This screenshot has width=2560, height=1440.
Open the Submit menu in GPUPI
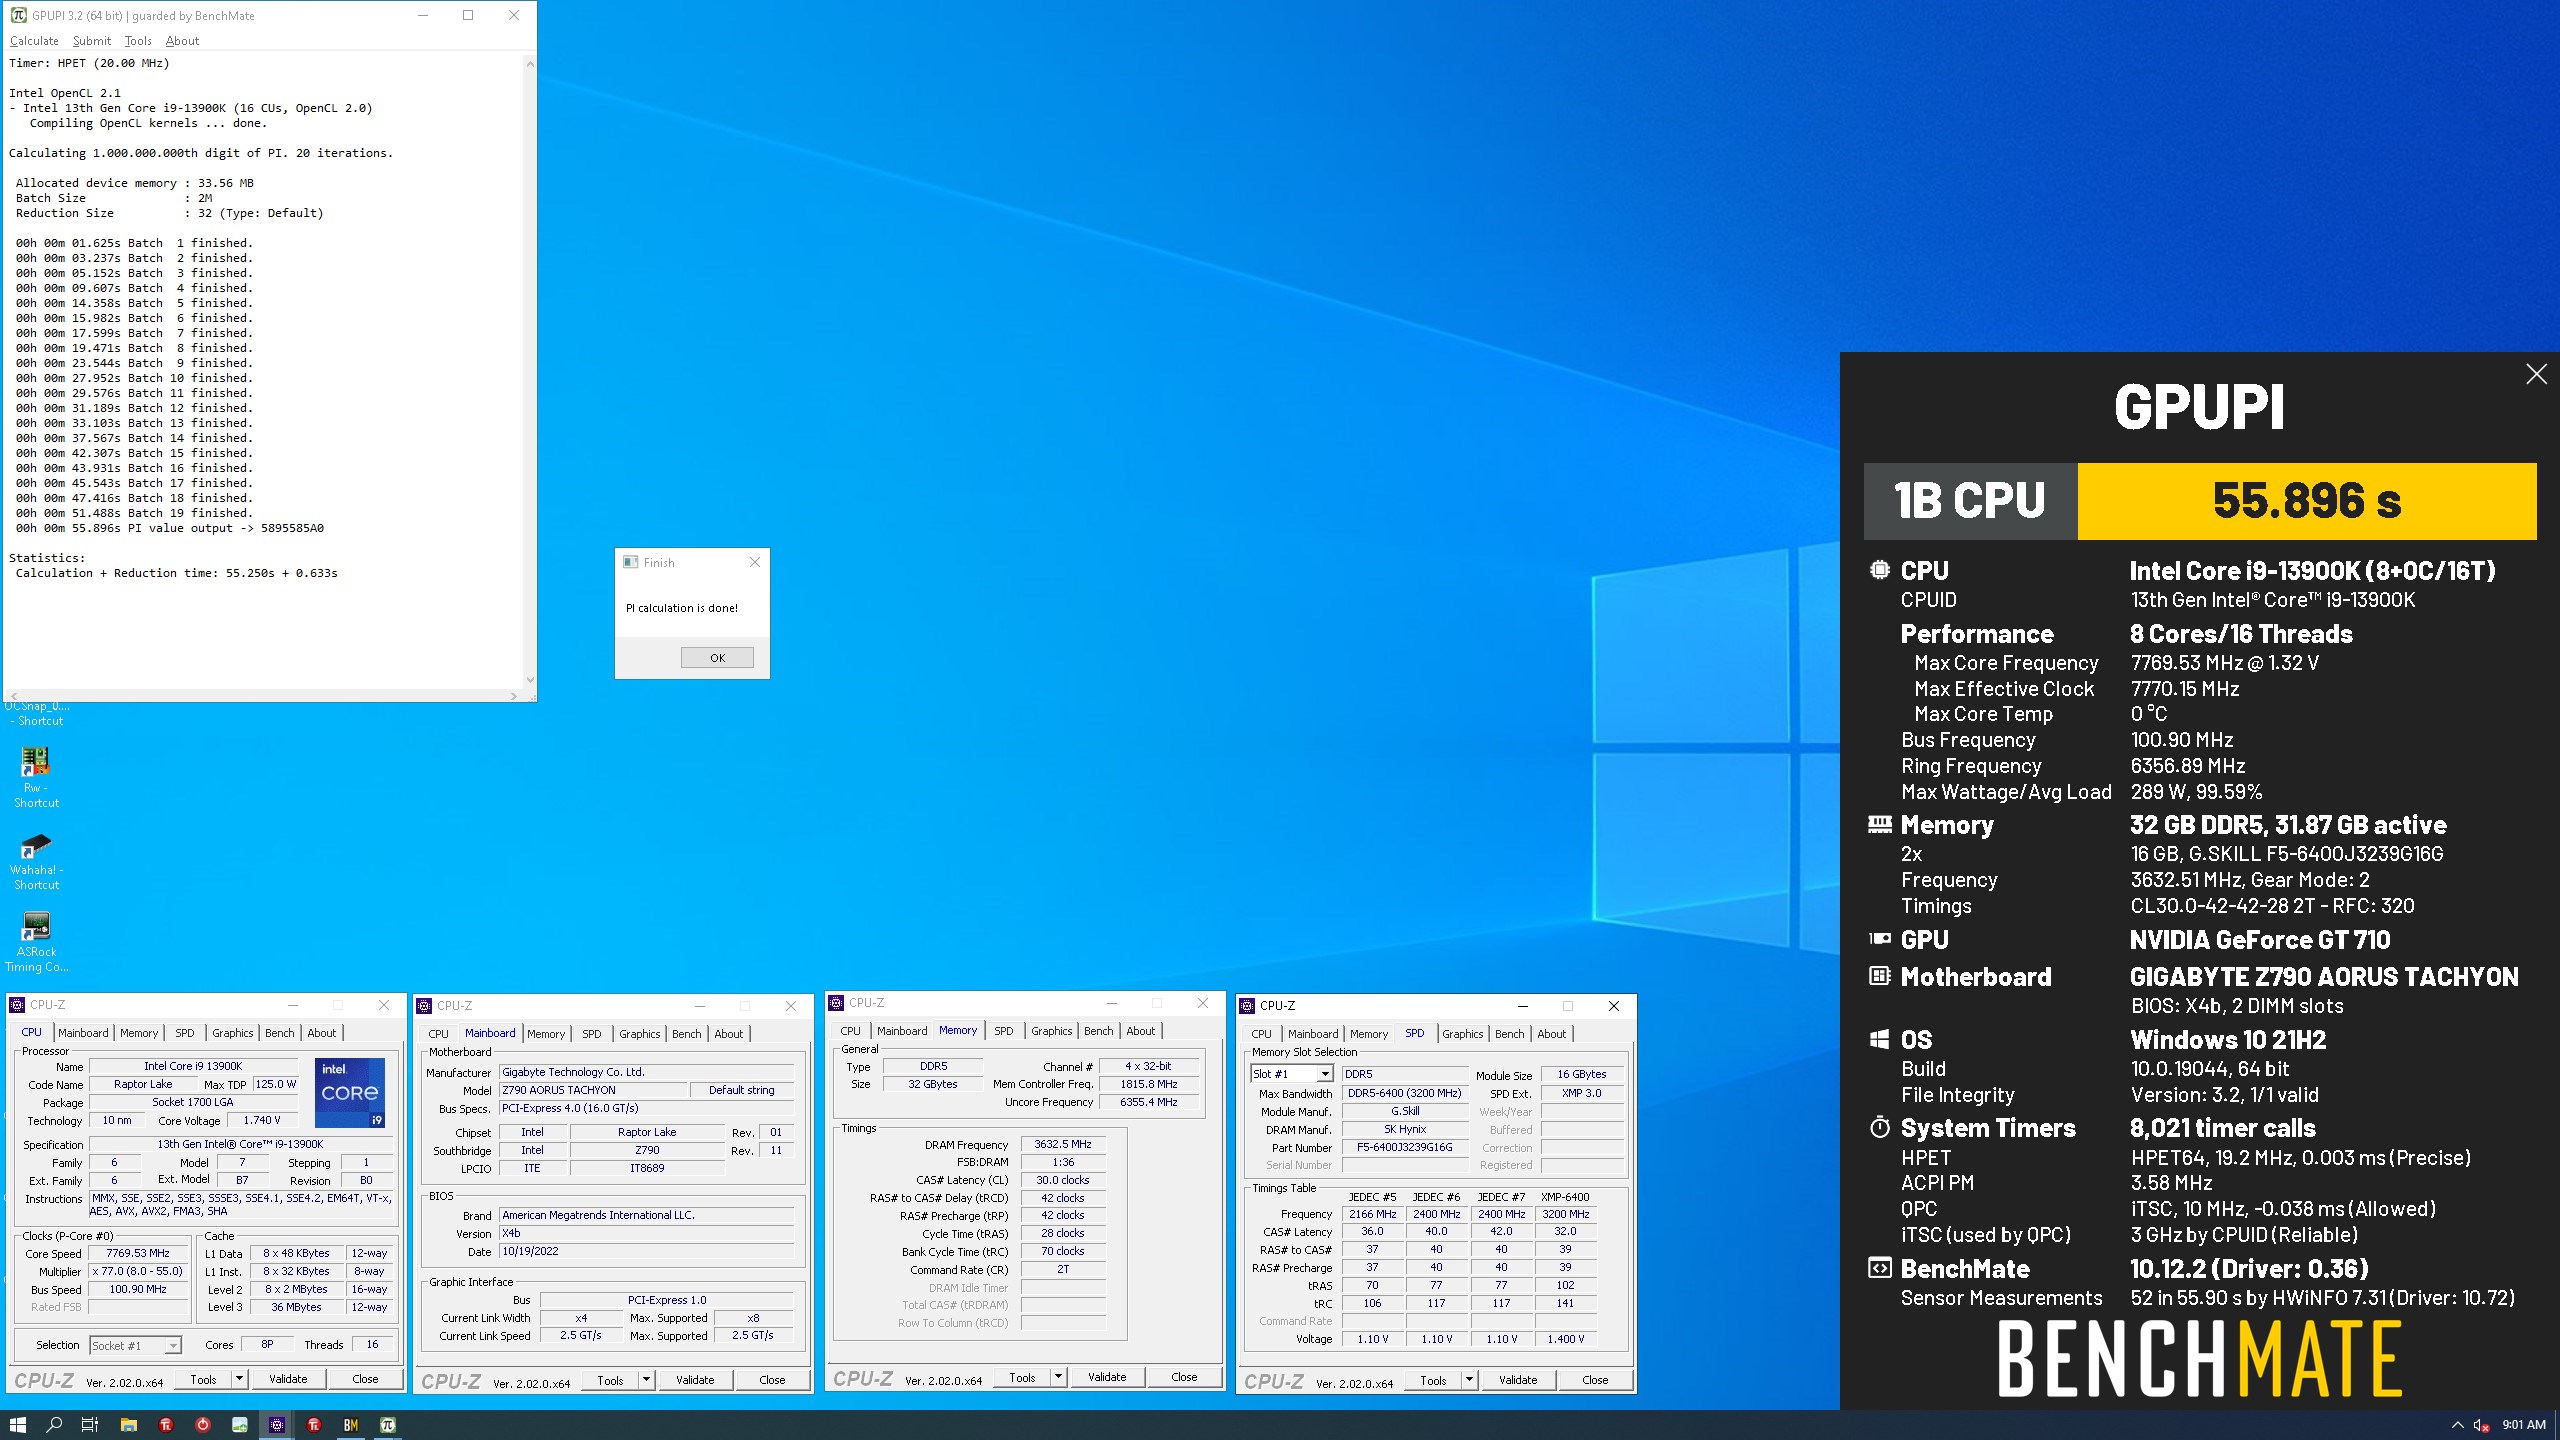(x=92, y=41)
